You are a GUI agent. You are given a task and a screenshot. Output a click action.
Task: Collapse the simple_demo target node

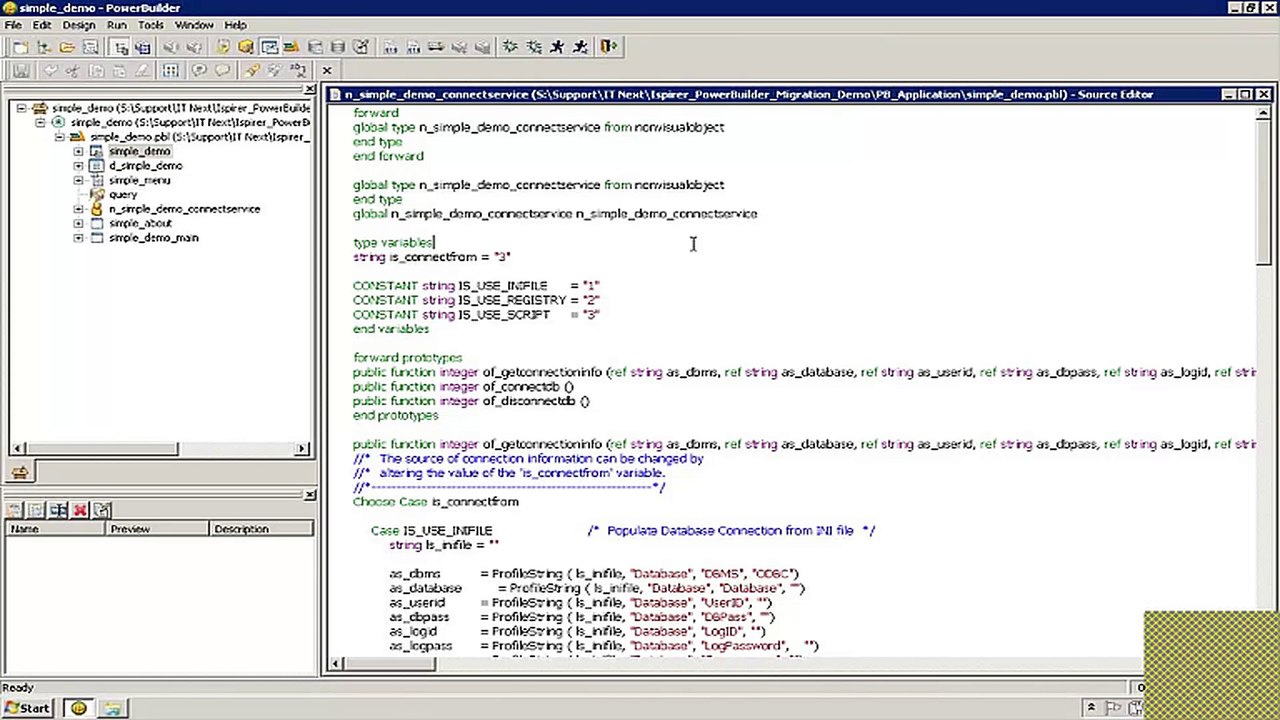pyautogui.click(x=40, y=123)
